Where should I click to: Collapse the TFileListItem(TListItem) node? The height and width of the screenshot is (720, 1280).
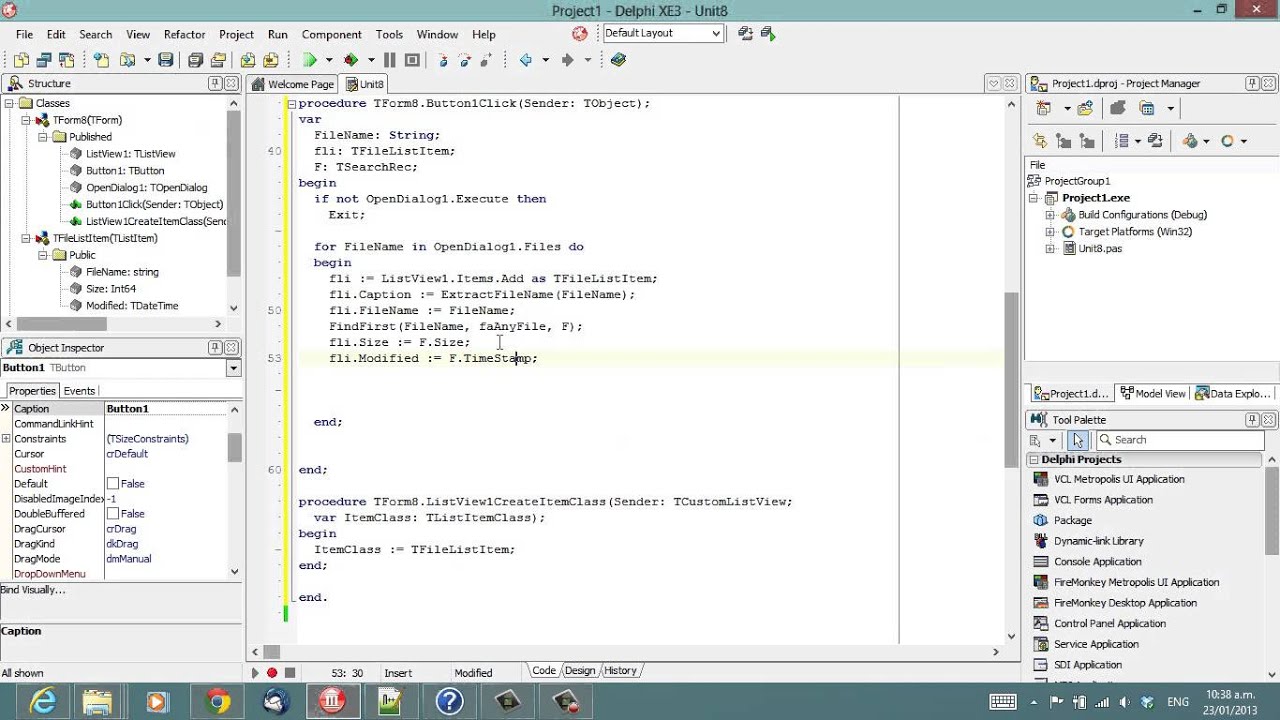27,238
